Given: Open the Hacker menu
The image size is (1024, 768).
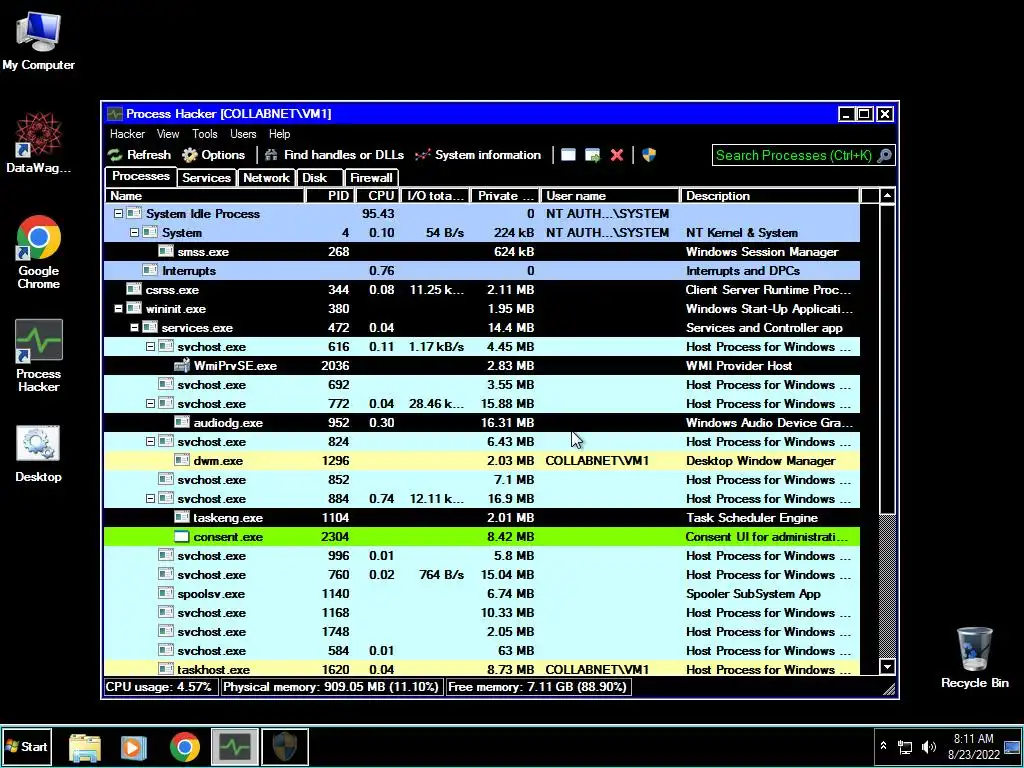Looking at the screenshot, I should (x=127, y=134).
